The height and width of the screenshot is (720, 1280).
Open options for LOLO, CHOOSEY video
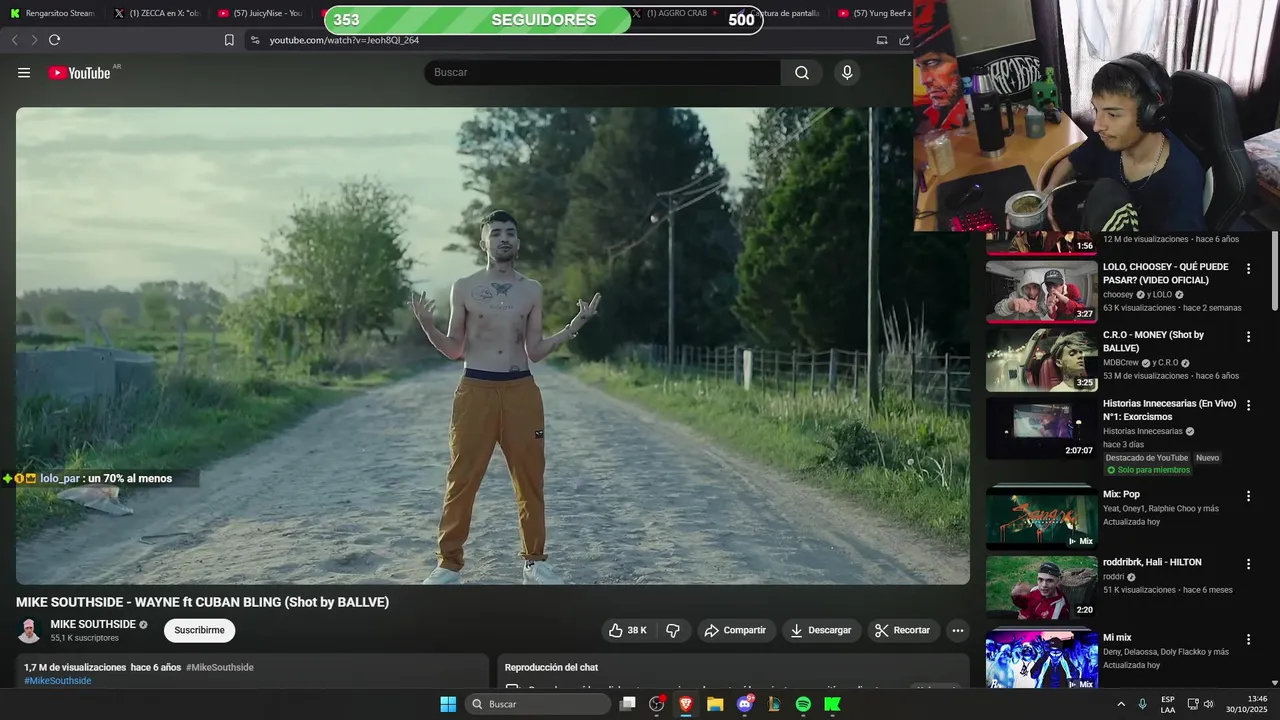tap(1248, 269)
